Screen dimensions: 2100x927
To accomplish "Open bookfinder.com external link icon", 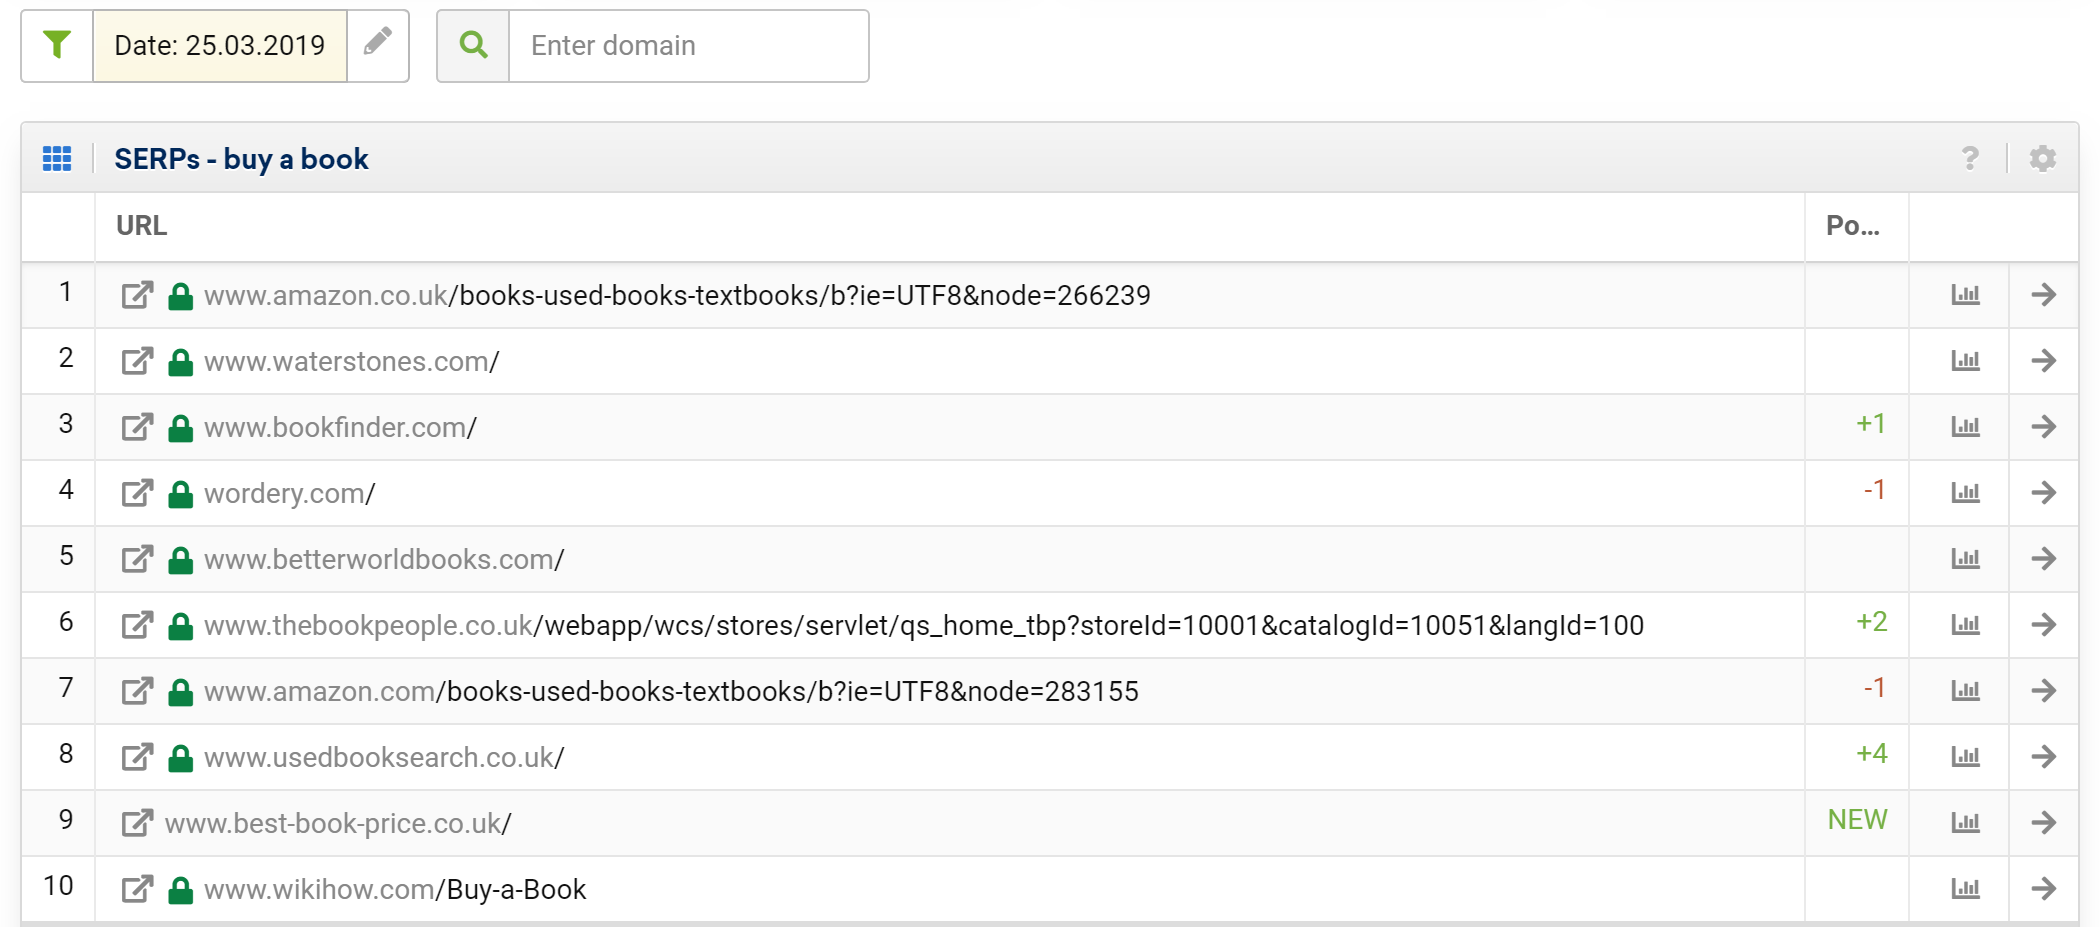I will [x=137, y=427].
